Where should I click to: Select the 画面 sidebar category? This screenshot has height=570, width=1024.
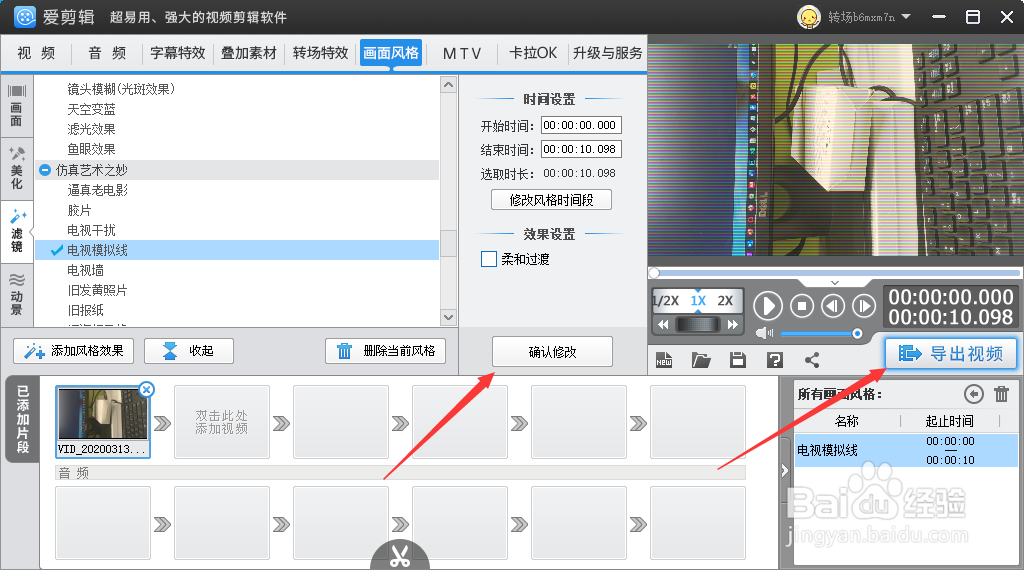click(x=16, y=106)
